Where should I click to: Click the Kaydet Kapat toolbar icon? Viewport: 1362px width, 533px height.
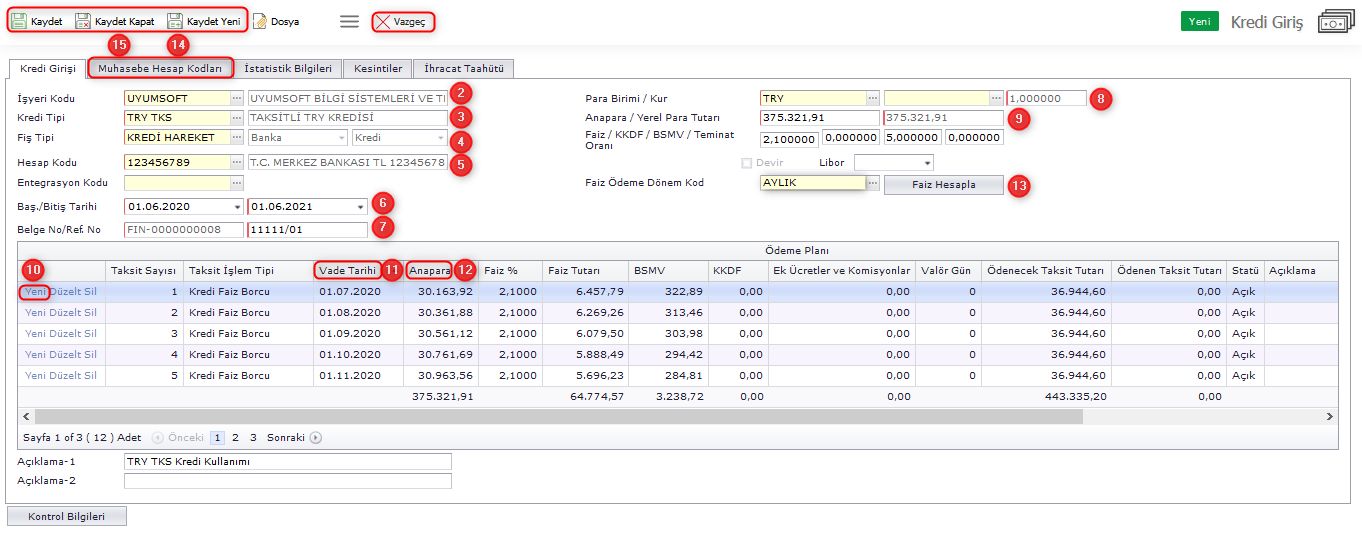pos(83,20)
